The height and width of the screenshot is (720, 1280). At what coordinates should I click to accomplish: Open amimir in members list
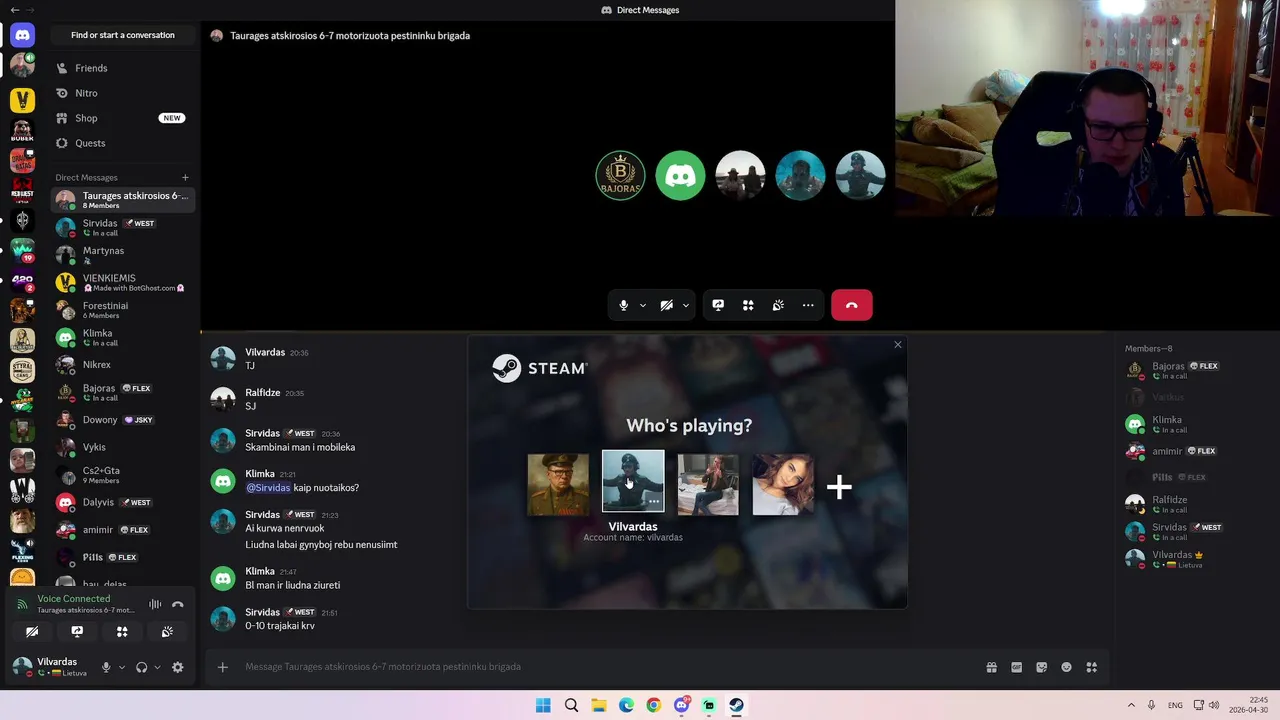coord(1196,451)
